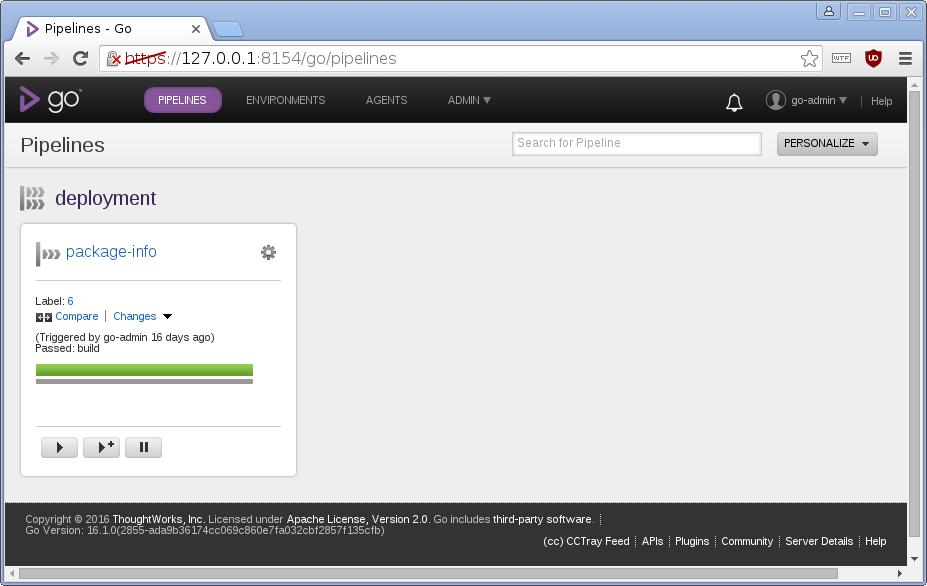Open the Changes link

135,316
